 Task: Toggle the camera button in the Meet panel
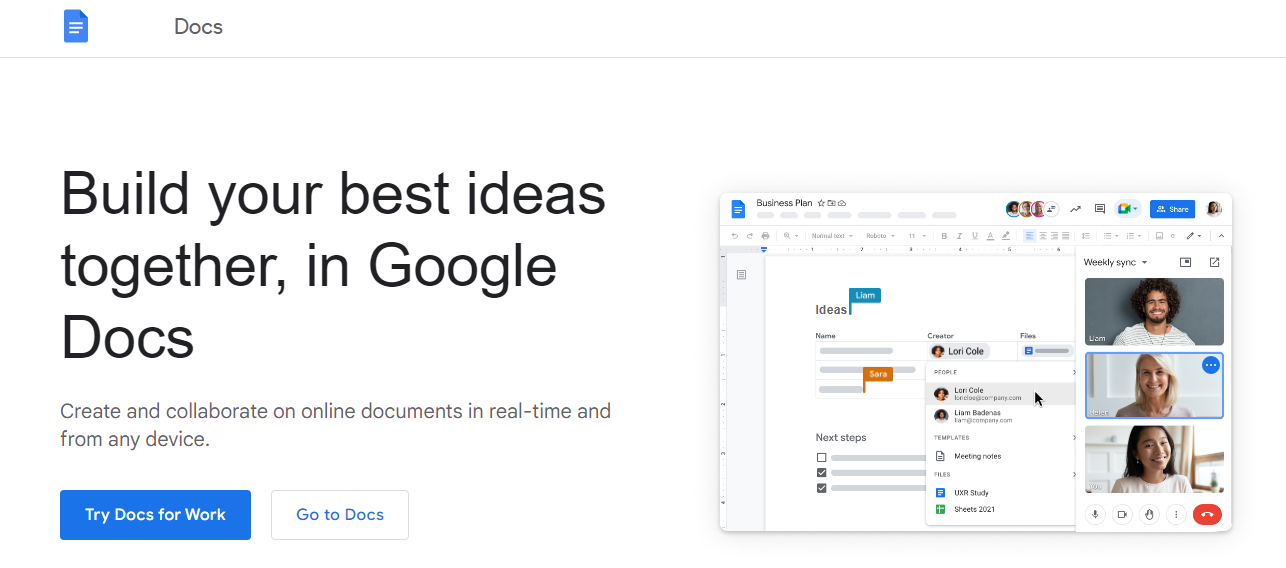[x=1122, y=514]
